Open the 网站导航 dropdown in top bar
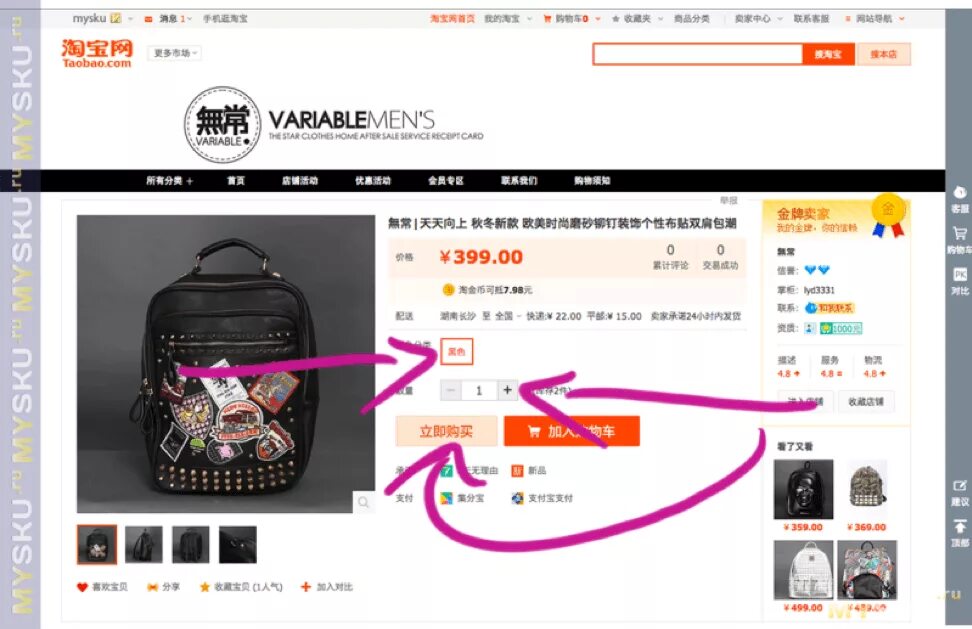972x629 pixels. pyautogui.click(x=875, y=19)
